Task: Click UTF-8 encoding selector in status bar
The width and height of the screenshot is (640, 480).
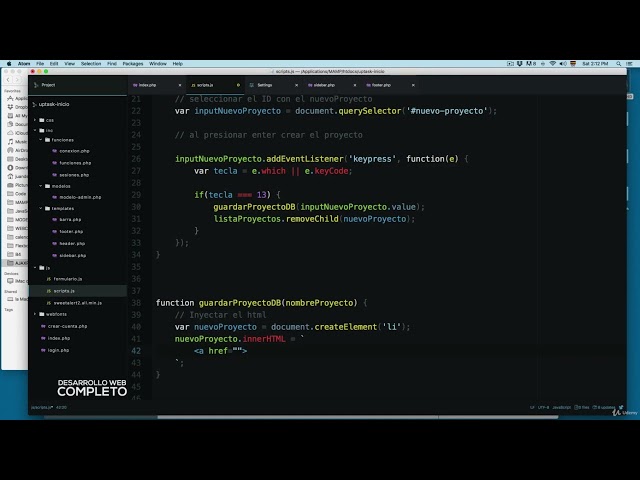Action: [x=543, y=407]
